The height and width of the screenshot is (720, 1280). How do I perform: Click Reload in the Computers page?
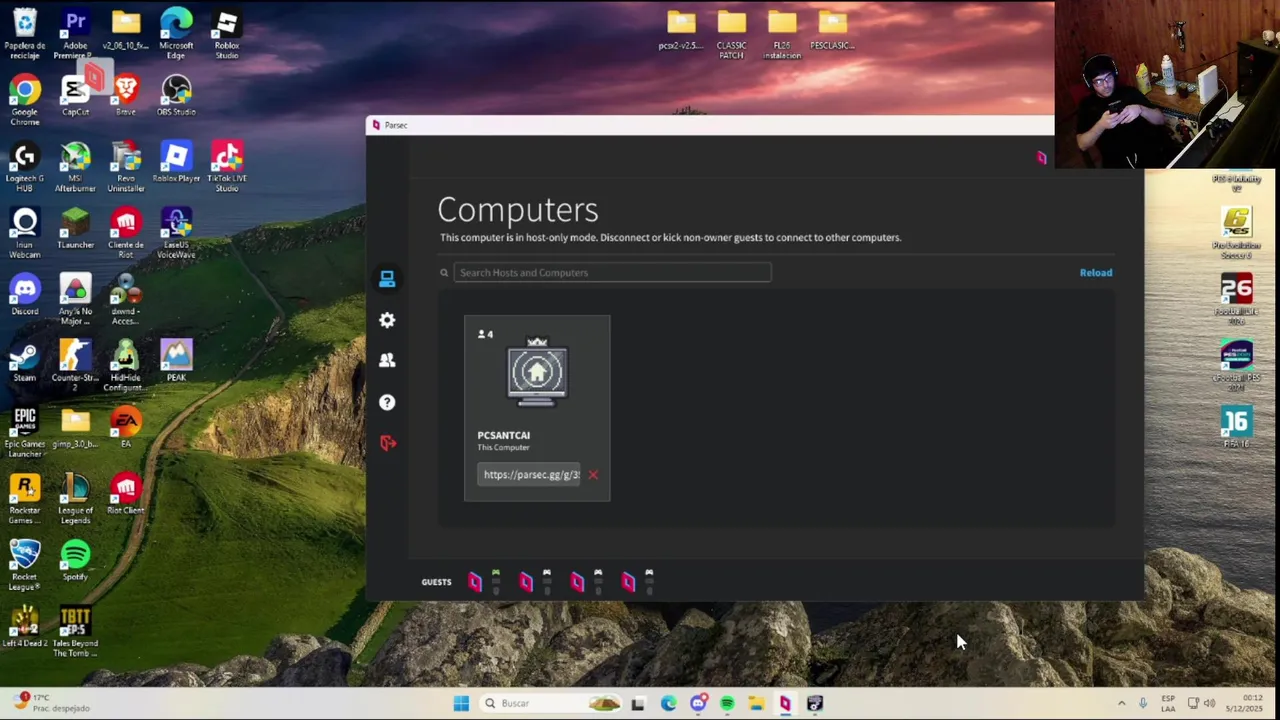coord(1095,272)
